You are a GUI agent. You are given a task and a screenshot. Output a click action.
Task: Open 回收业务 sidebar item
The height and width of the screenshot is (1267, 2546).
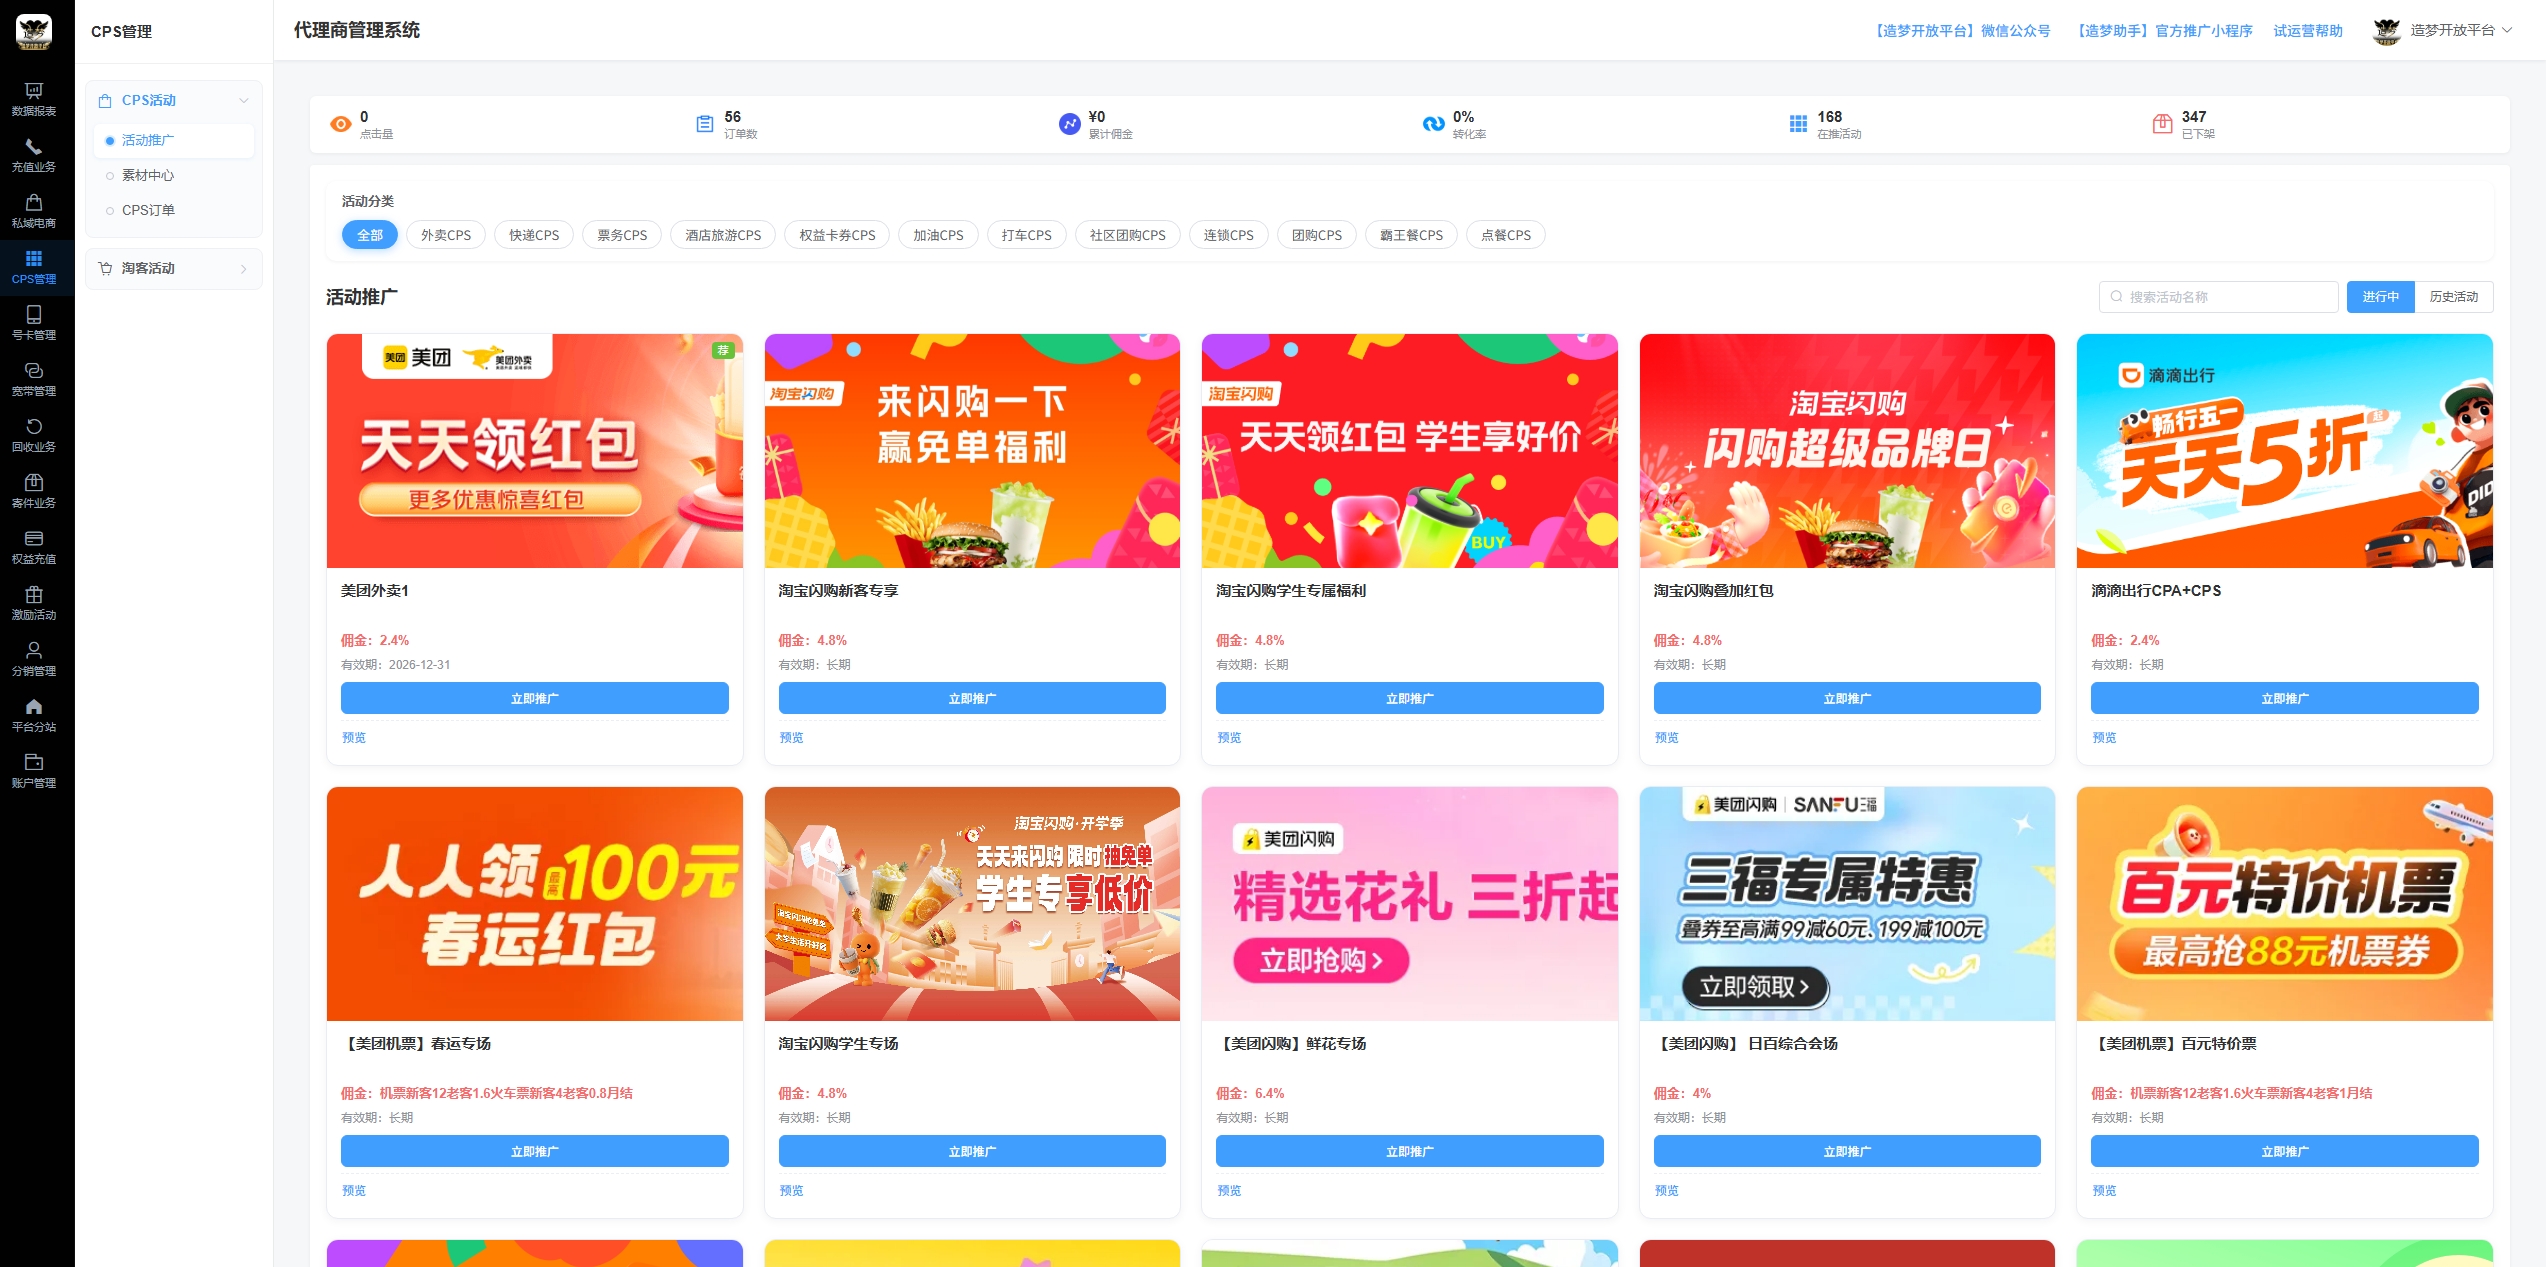pos(34,435)
